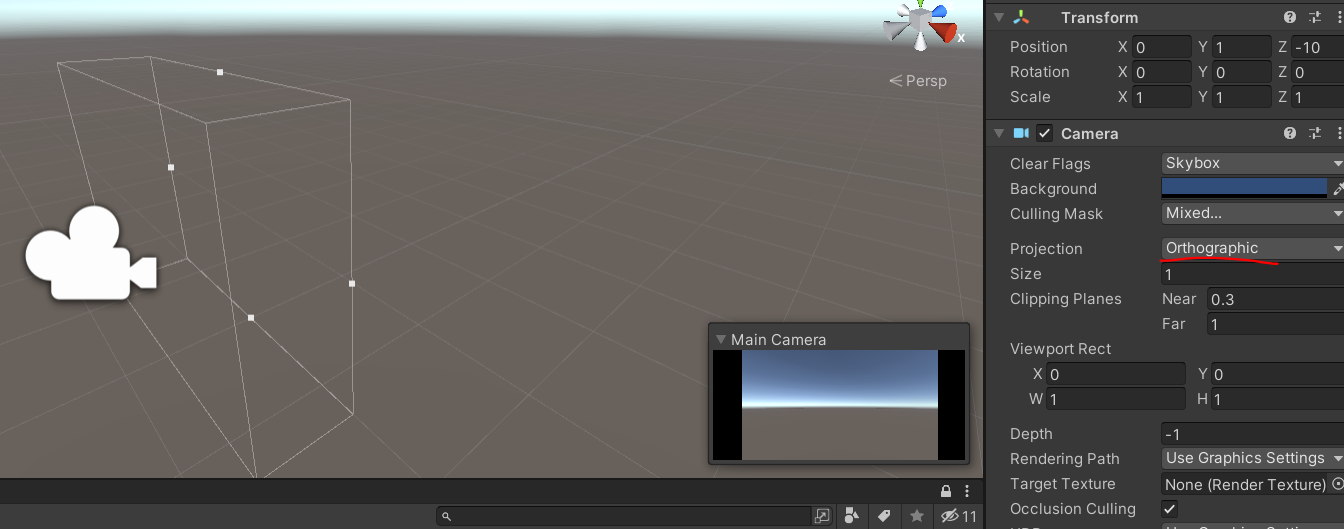The width and height of the screenshot is (1344, 529).
Task: Open the Clear Flags dropdown
Action: [1253, 163]
